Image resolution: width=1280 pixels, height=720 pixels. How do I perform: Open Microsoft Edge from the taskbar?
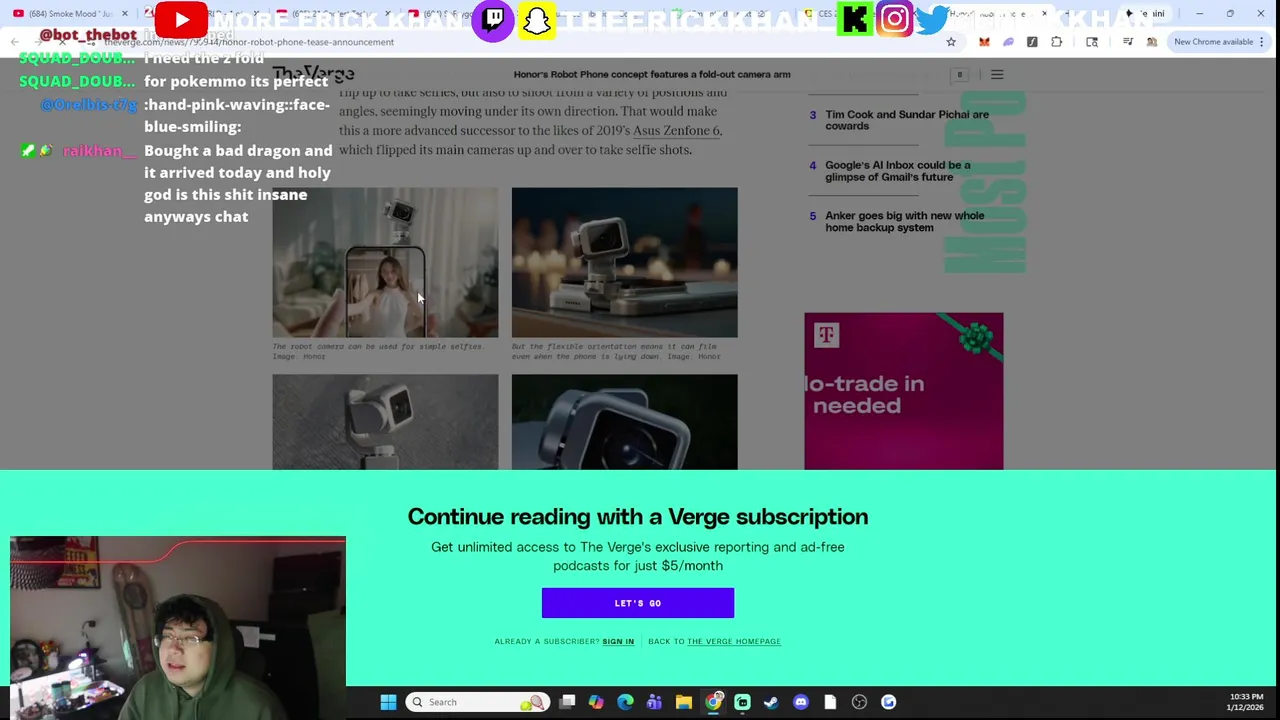625,702
